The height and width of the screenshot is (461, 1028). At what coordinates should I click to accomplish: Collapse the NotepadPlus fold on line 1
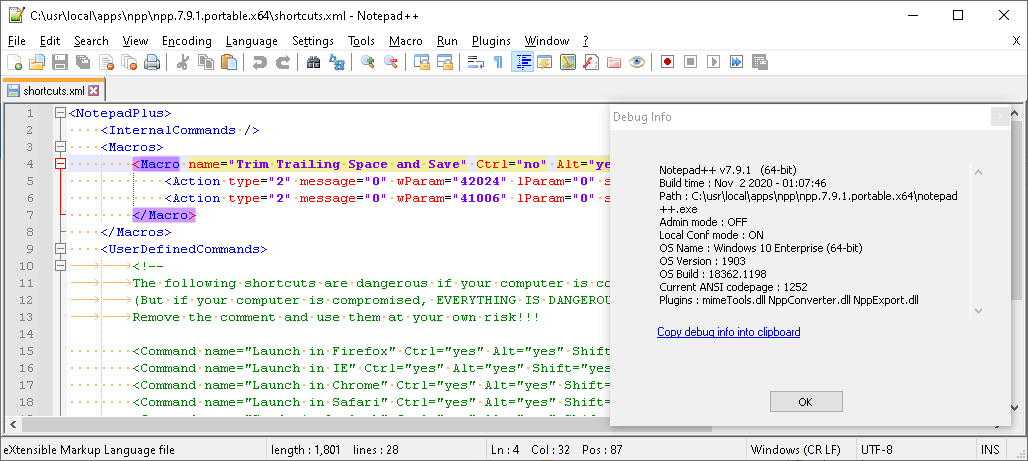(x=61, y=114)
